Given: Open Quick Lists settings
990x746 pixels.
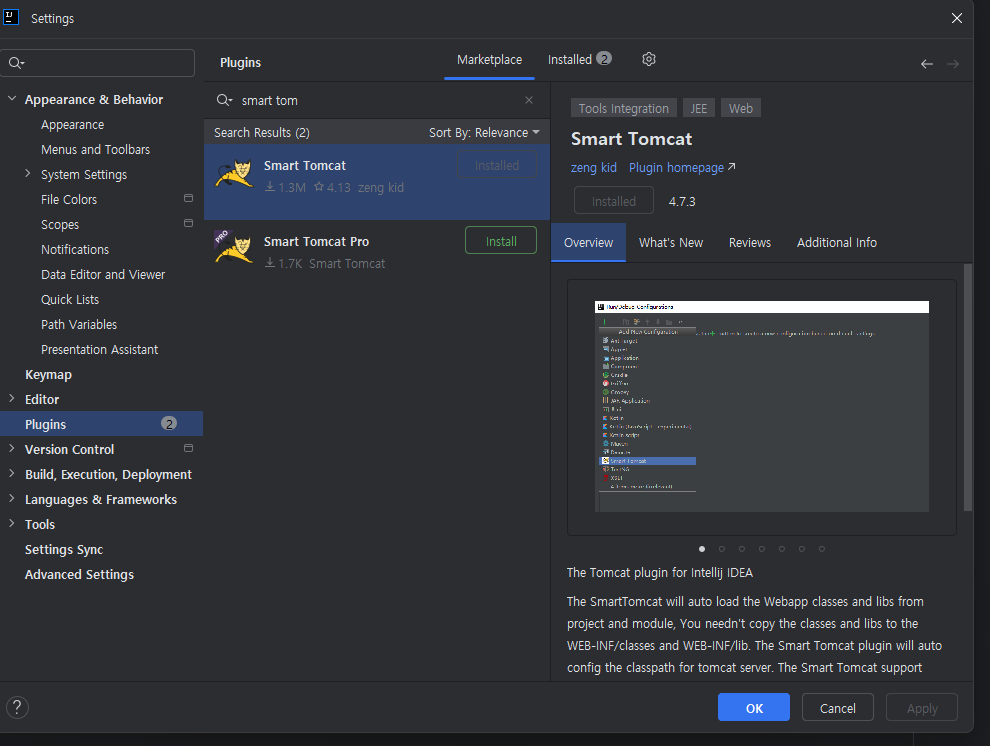Looking at the screenshot, I should (70, 300).
